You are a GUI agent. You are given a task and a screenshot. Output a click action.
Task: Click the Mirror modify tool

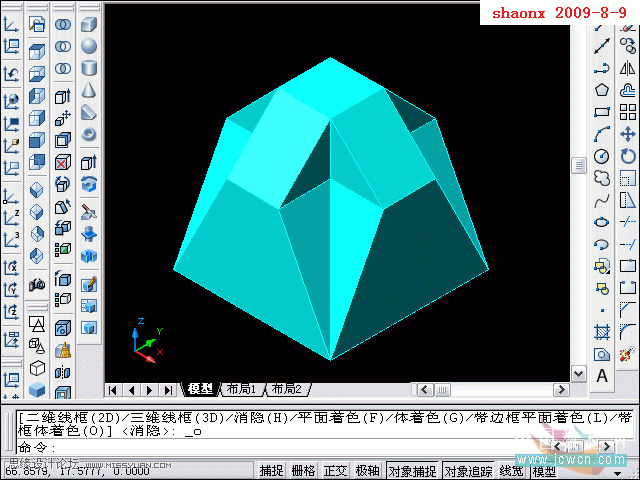(627, 68)
